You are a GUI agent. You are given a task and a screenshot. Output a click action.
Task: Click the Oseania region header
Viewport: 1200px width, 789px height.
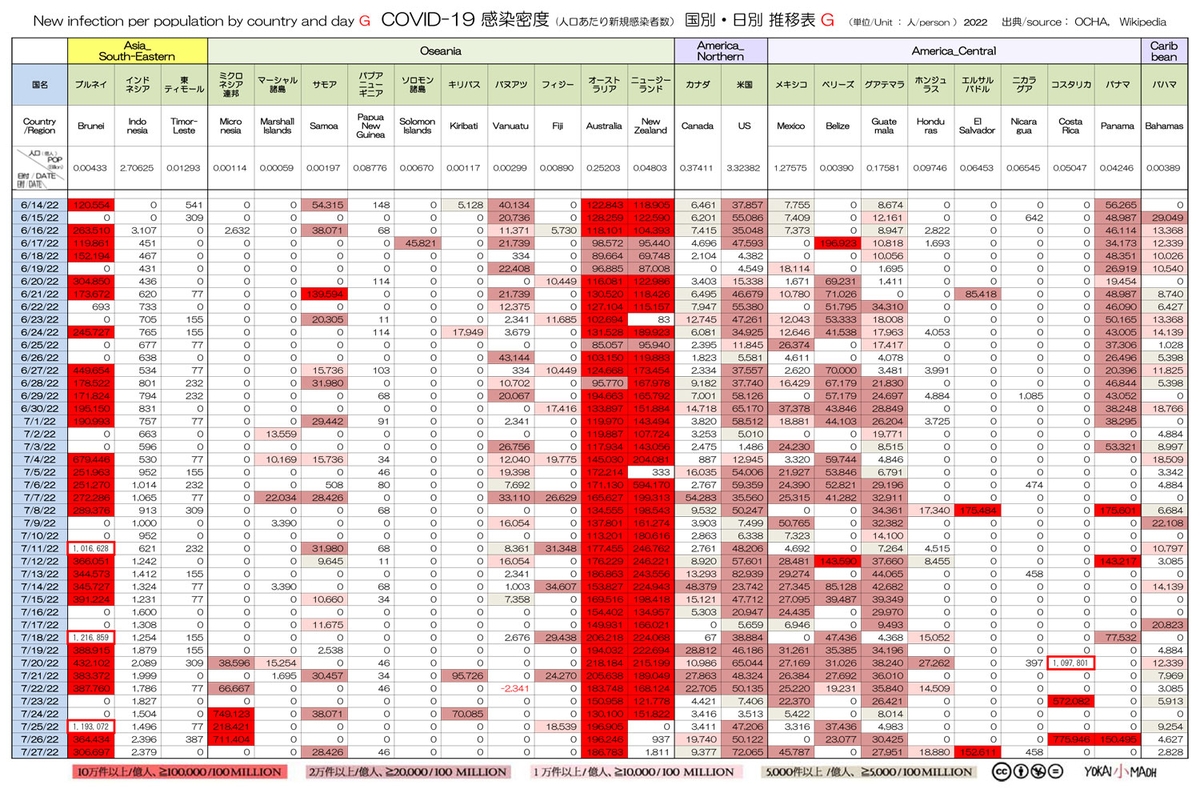click(x=441, y=50)
